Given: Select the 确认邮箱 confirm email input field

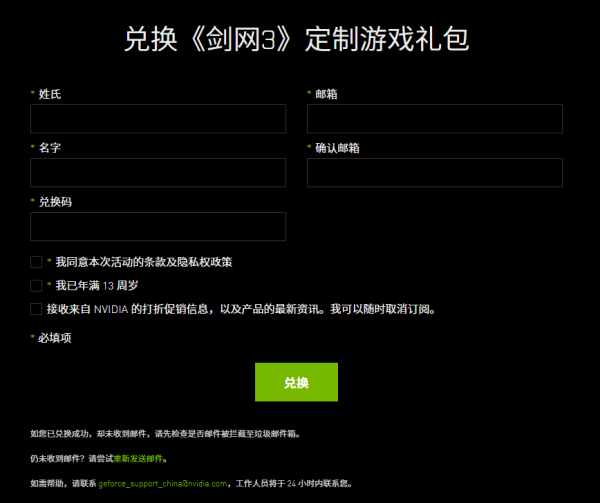Looking at the screenshot, I should [x=434, y=173].
